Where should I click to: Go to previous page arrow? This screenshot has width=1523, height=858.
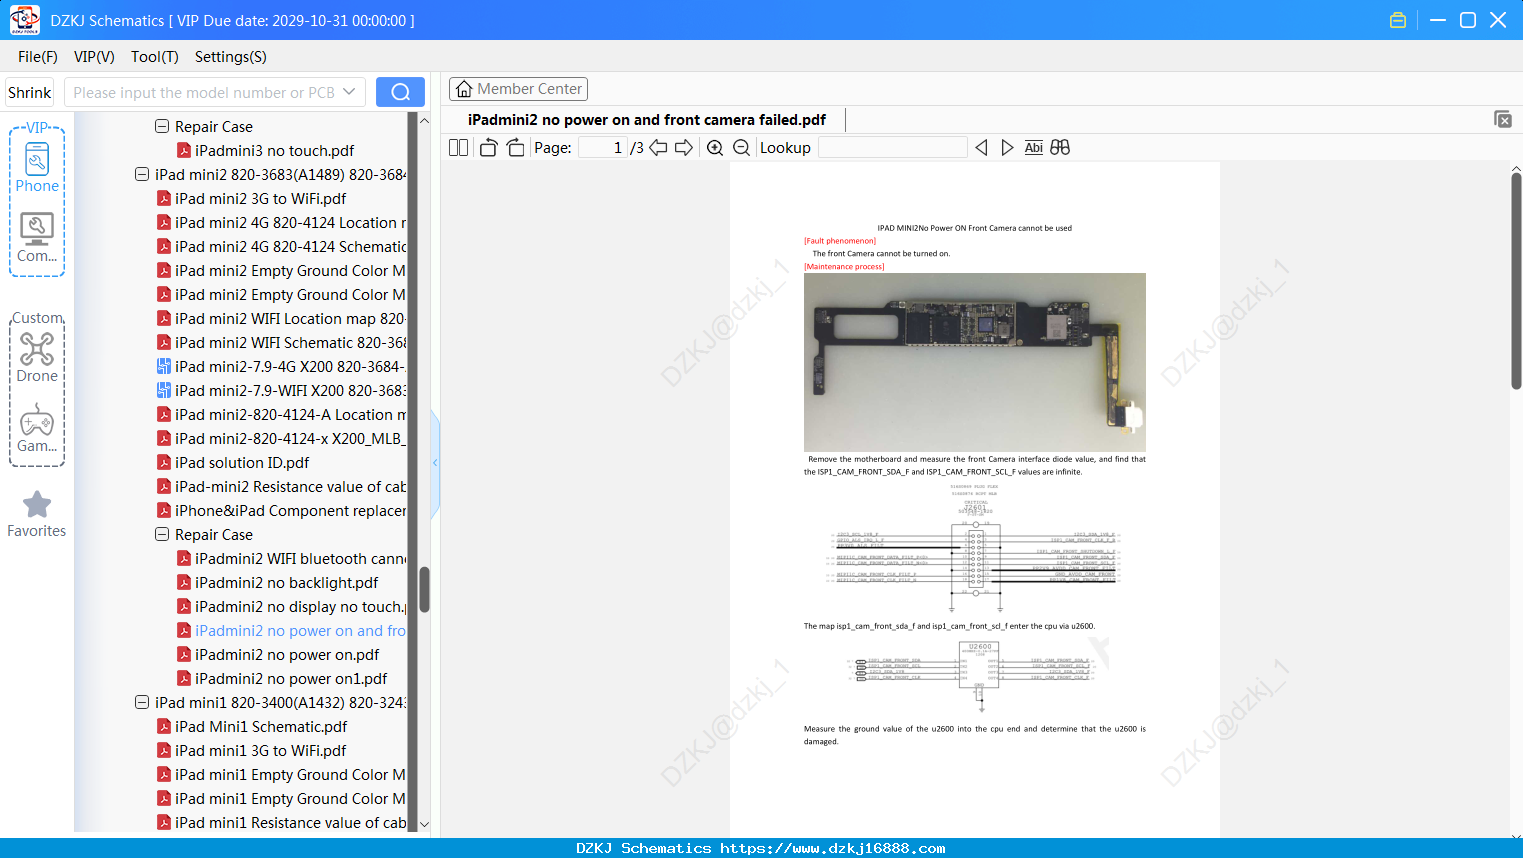tap(658, 148)
